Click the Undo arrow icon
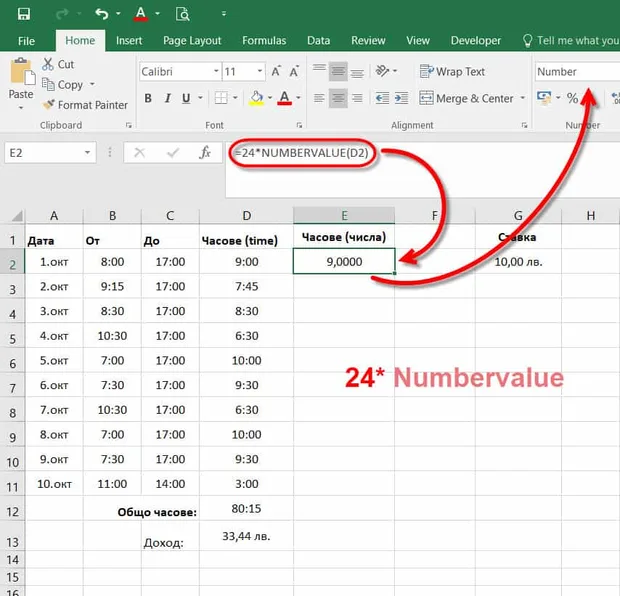This screenshot has height=596, width=620. click(x=102, y=14)
